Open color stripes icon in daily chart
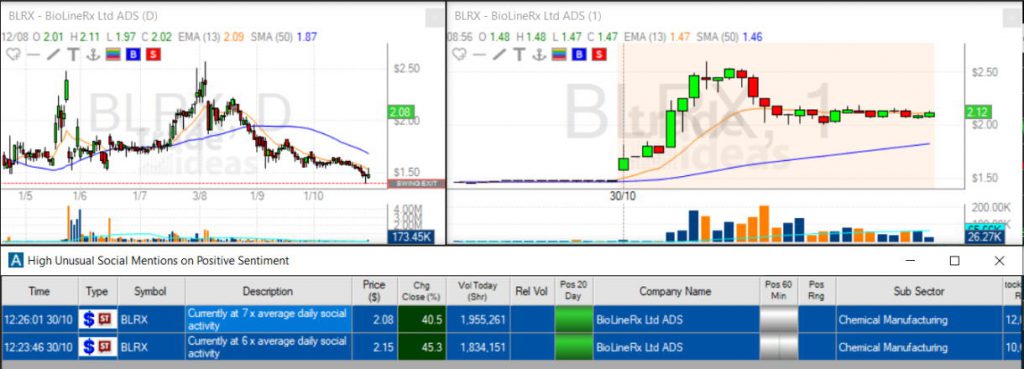The width and height of the screenshot is (1024, 369). pyautogui.click(x=113, y=55)
